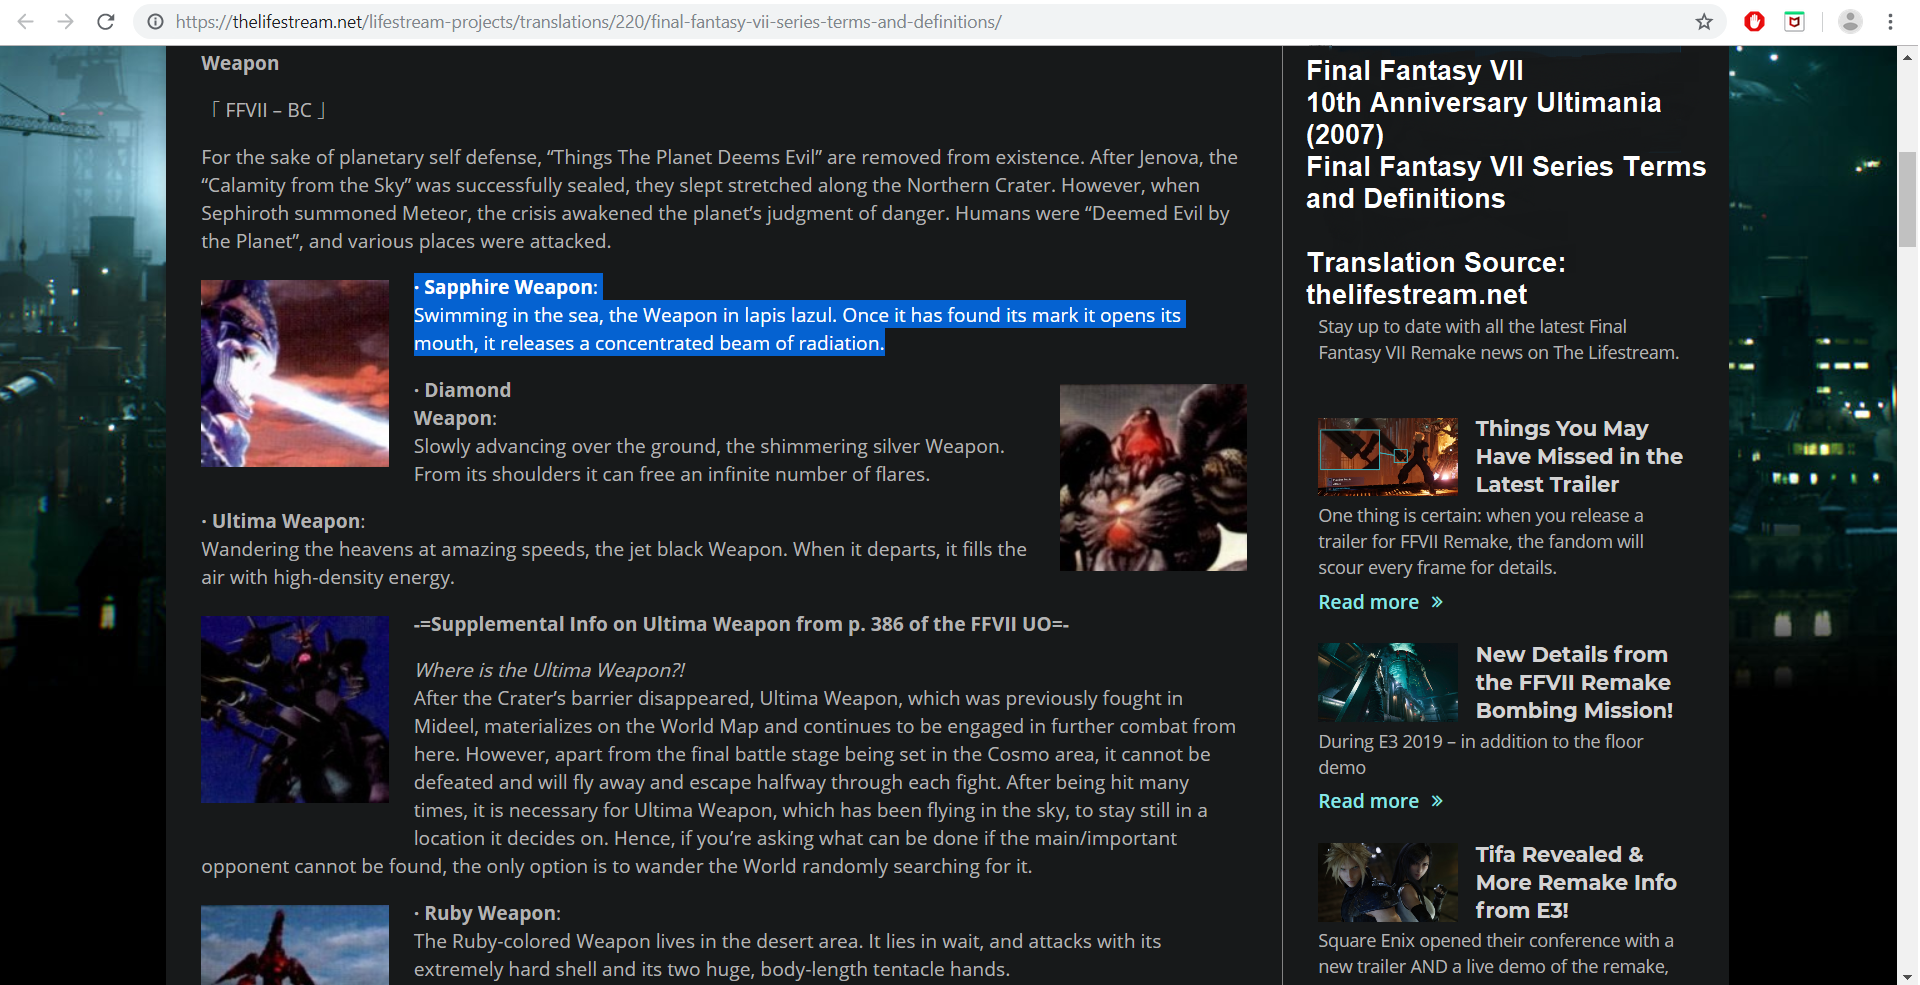Open the Sapphire Weapon image
Viewport: 1920px width, 985px height.
point(295,373)
